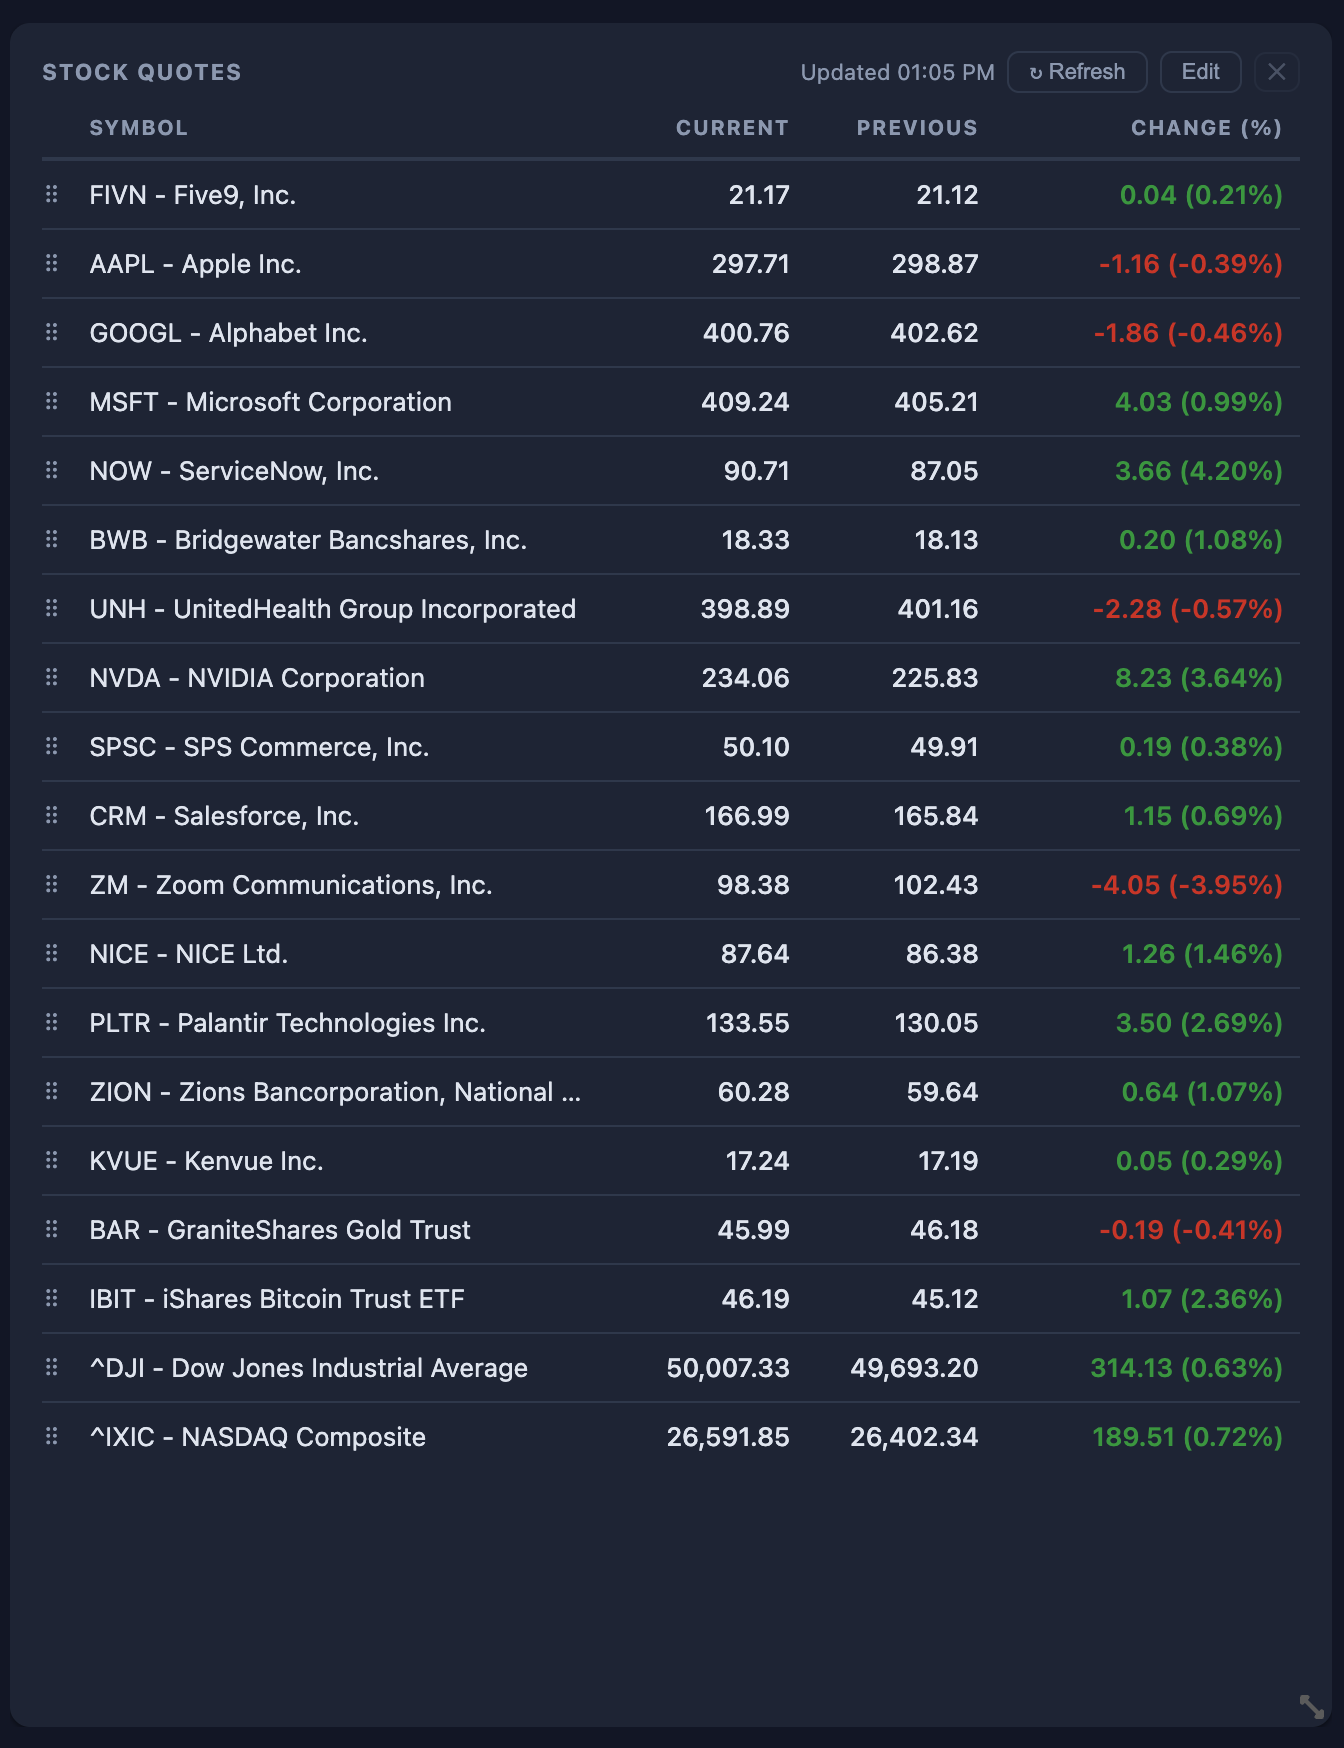Select NVDA - NVIDIA Corporation symbol

[257, 678]
